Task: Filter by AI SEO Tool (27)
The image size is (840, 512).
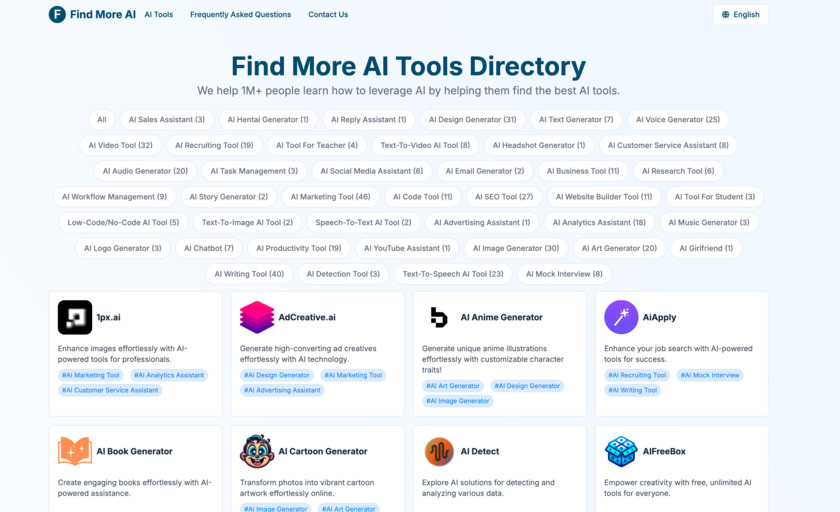Action: tap(504, 197)
